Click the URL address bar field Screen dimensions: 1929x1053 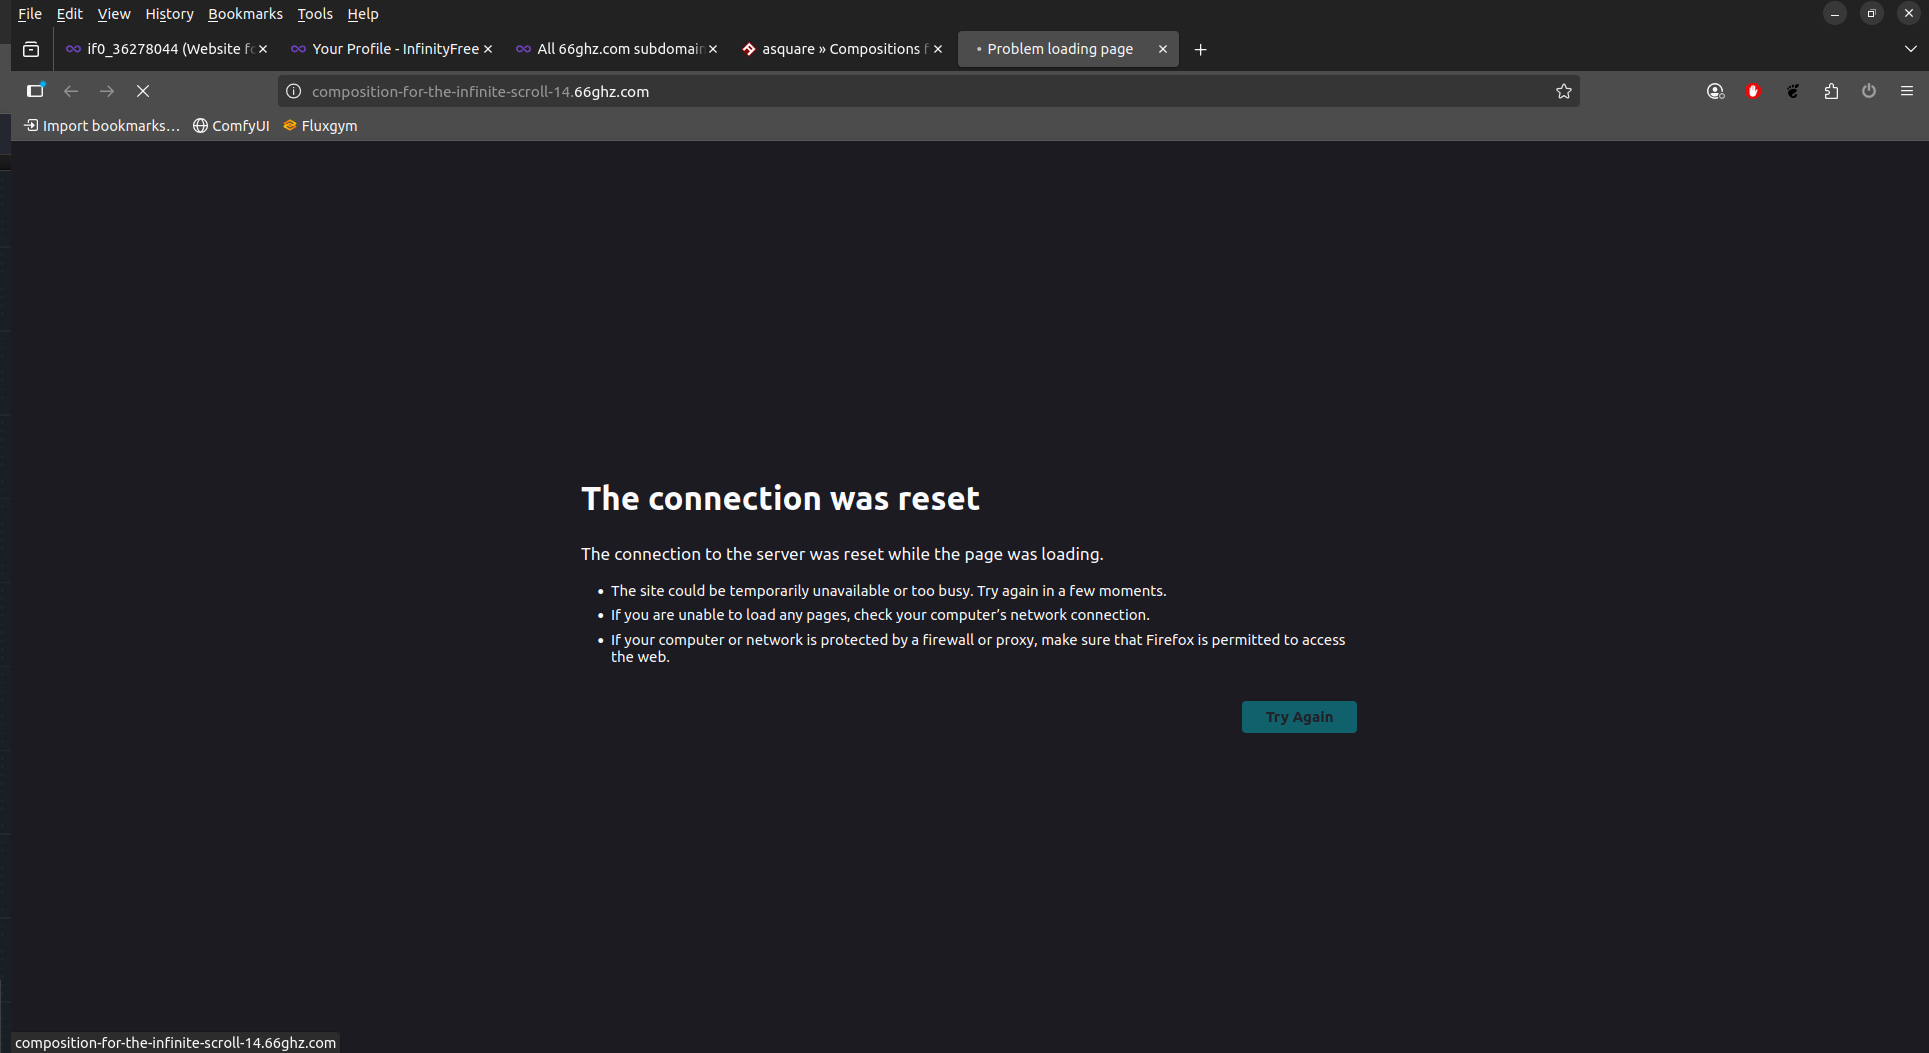900,91
